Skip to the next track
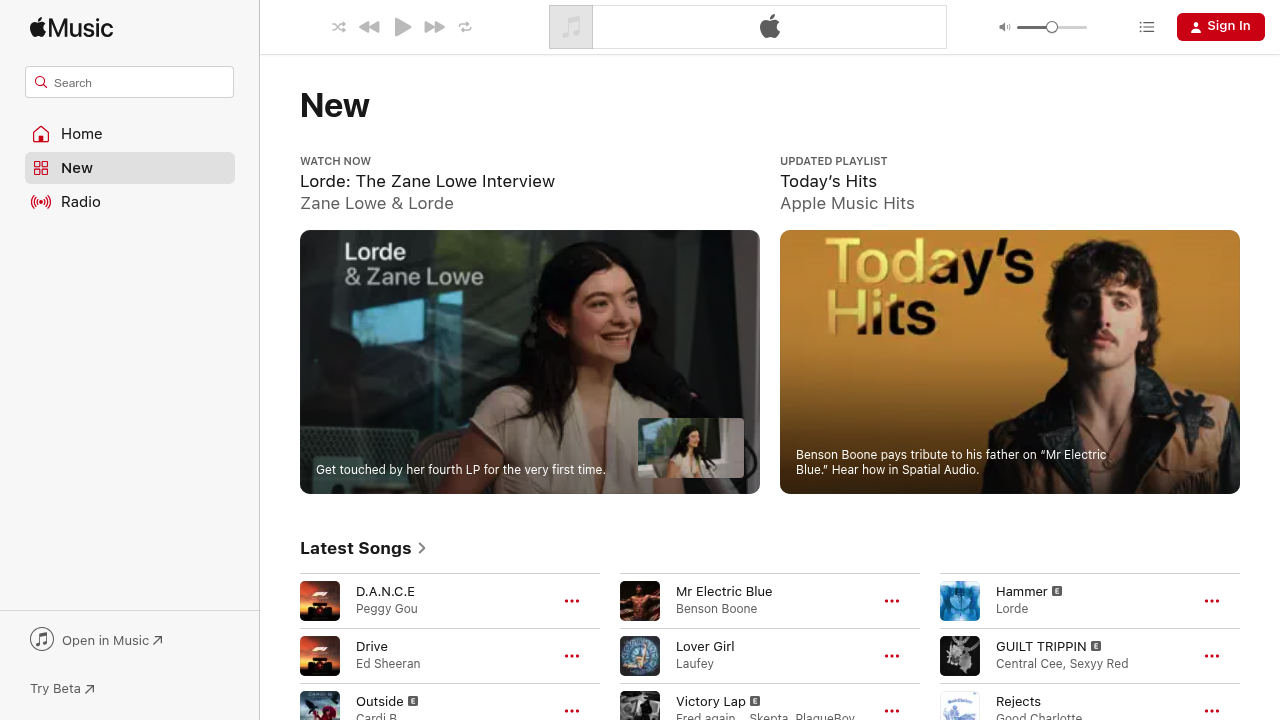Image resolution: width=1280 pixels, height=720 pixels. pos(434,27)
